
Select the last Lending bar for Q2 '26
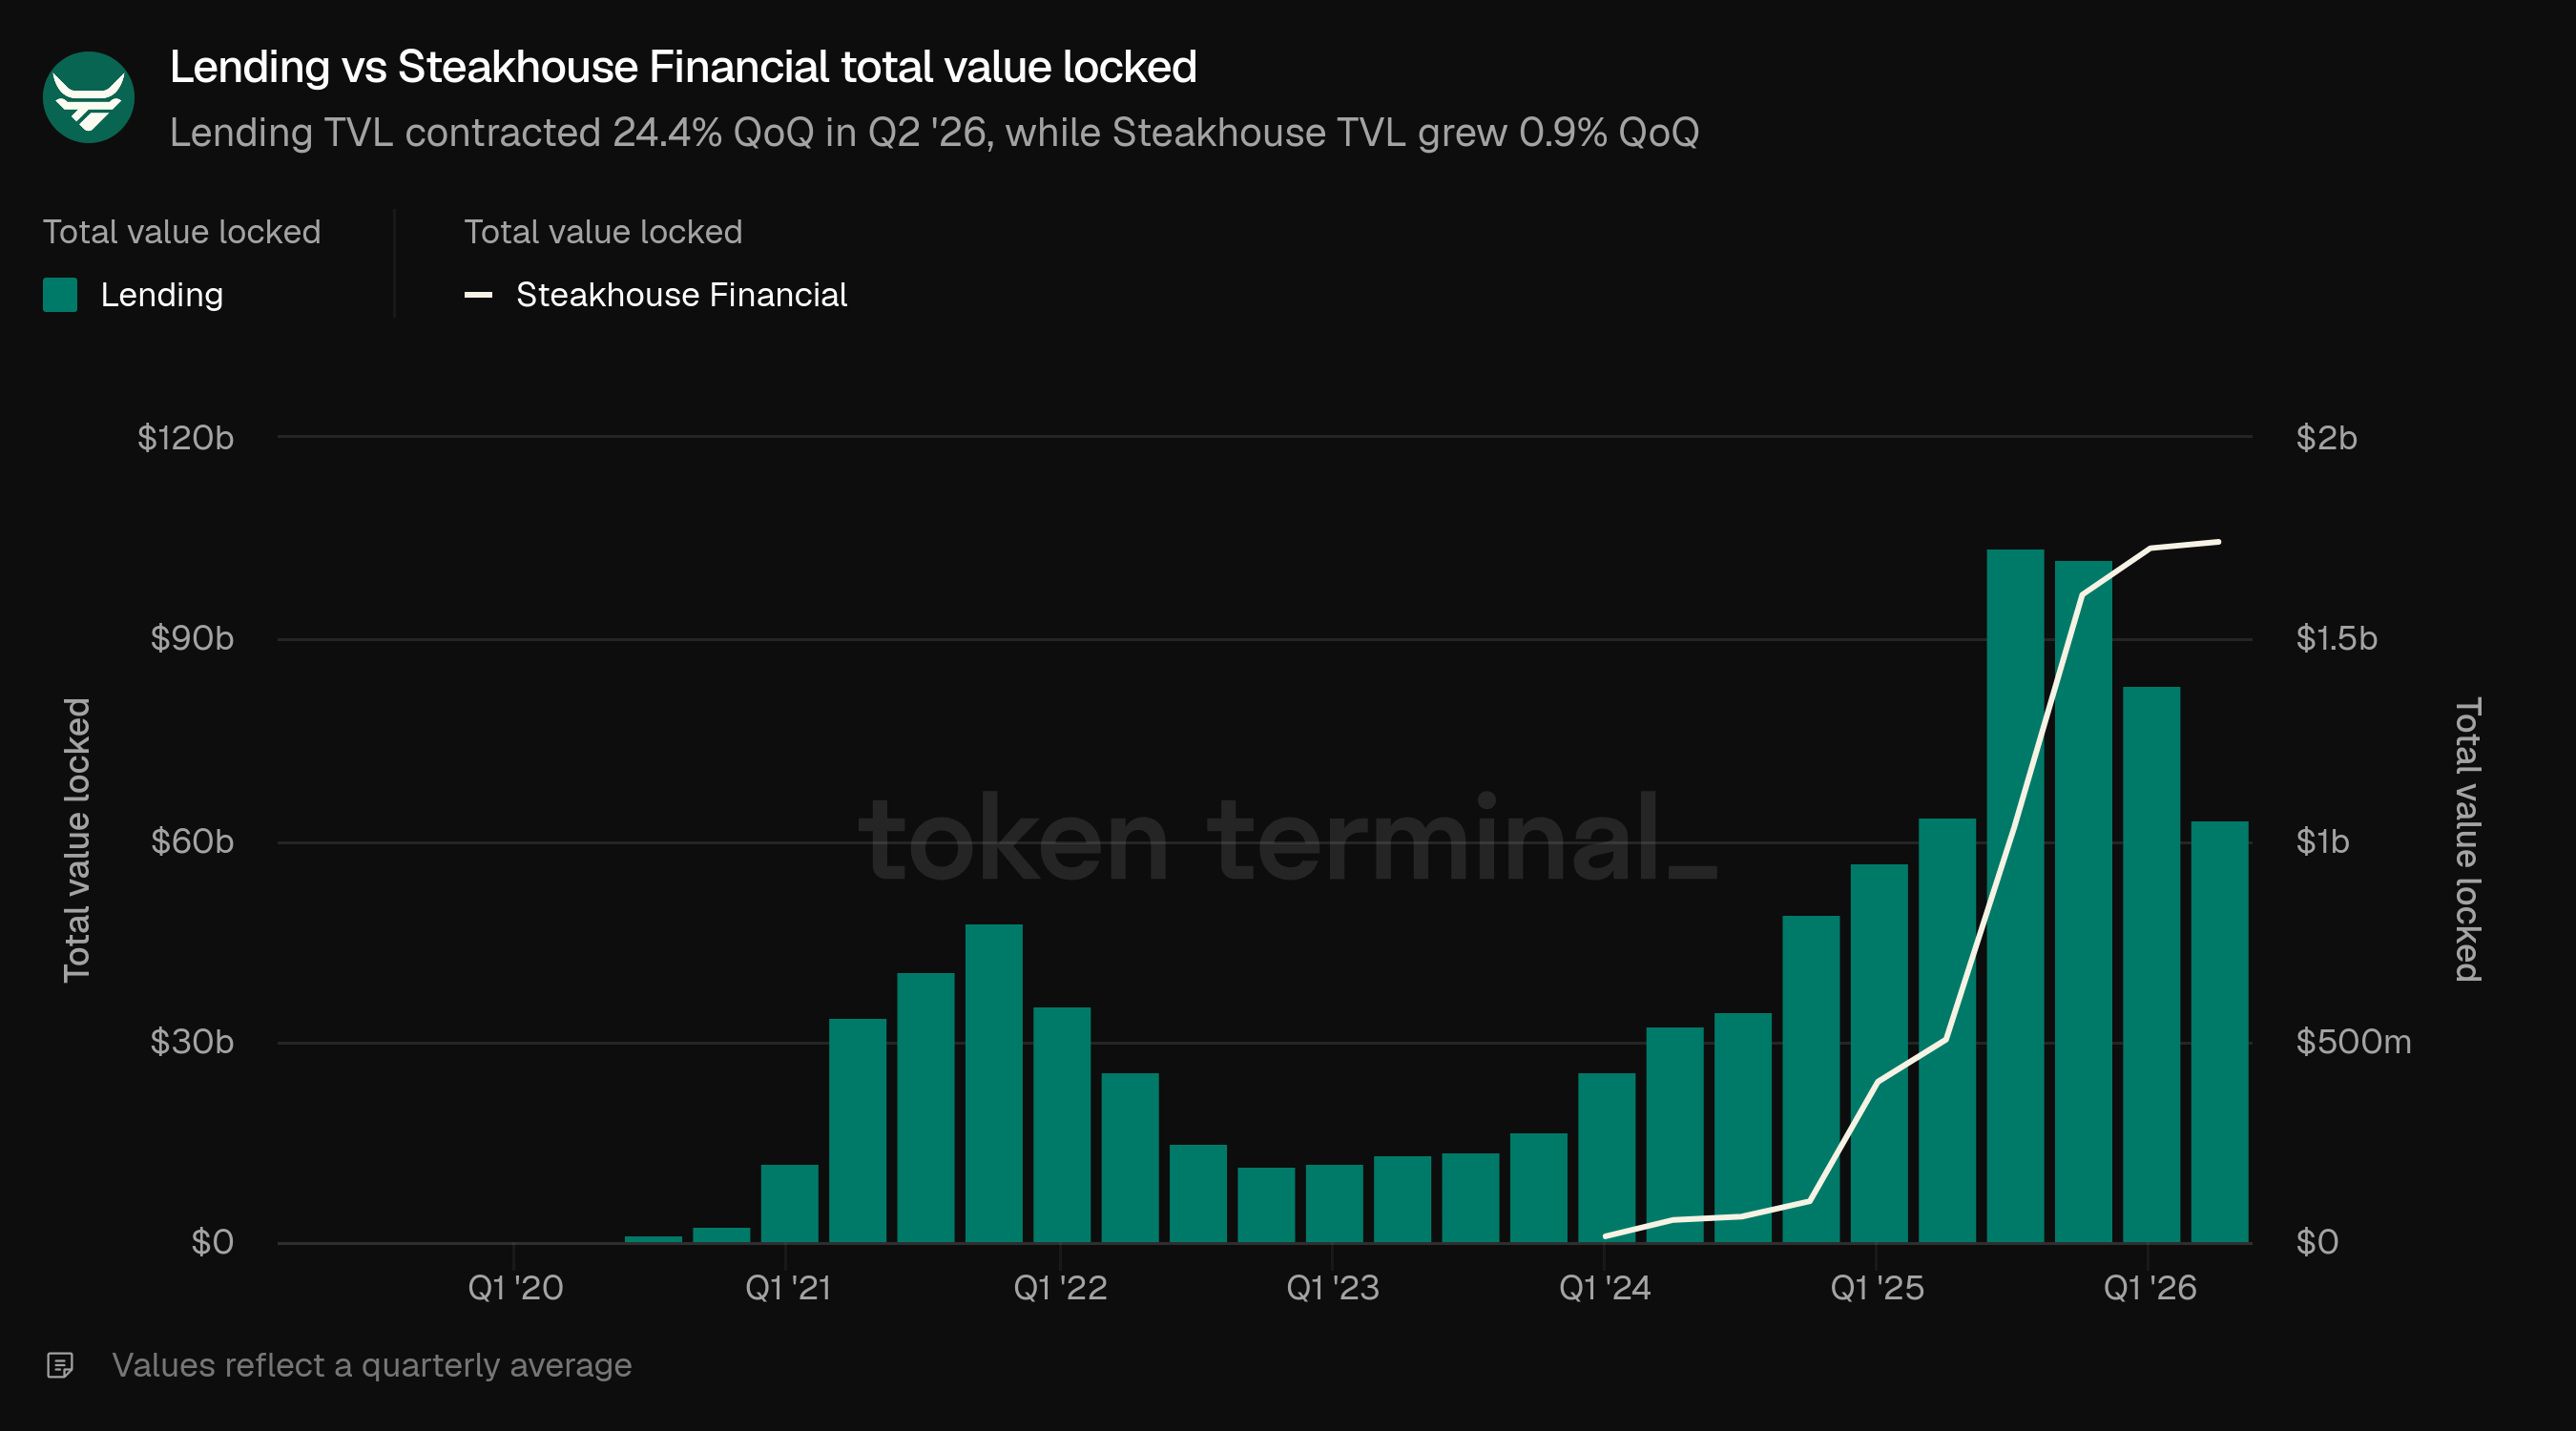[x=2219, y=1032]
